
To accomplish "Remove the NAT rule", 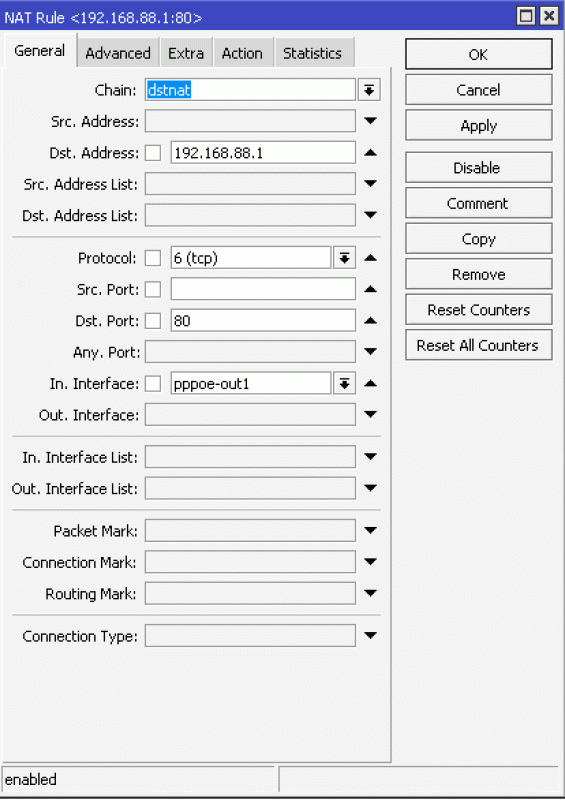I will pos(478,274).
